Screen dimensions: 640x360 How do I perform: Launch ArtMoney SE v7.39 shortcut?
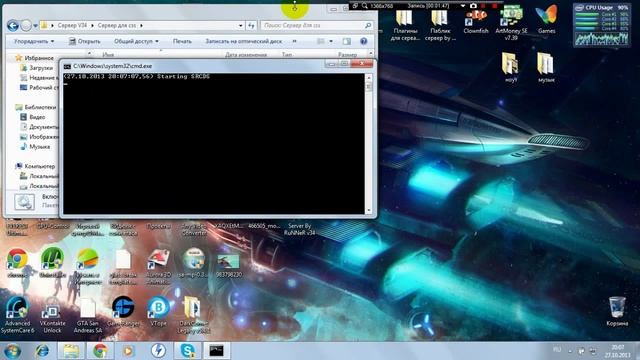(x=511, y=23)
